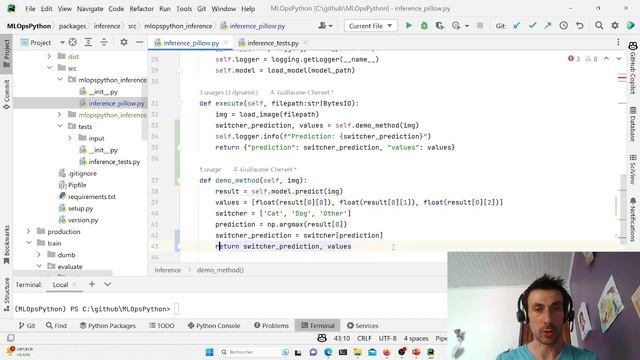
Task: Open the Edge browser from taskbar
Action: (x=328, y=352)
